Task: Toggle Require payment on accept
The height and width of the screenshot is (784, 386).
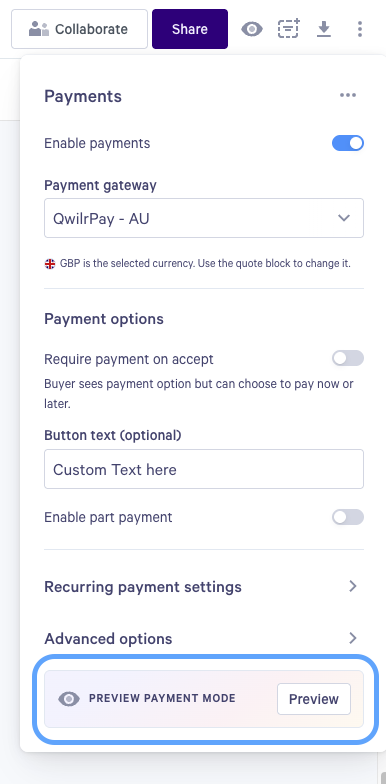Action: 348,358
